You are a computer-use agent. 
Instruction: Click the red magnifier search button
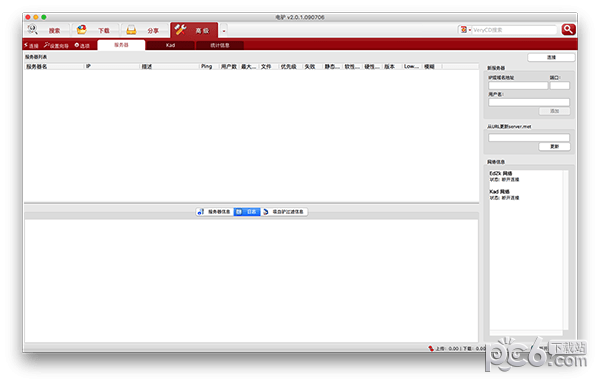pyautogui.click(x=568, y=29)
